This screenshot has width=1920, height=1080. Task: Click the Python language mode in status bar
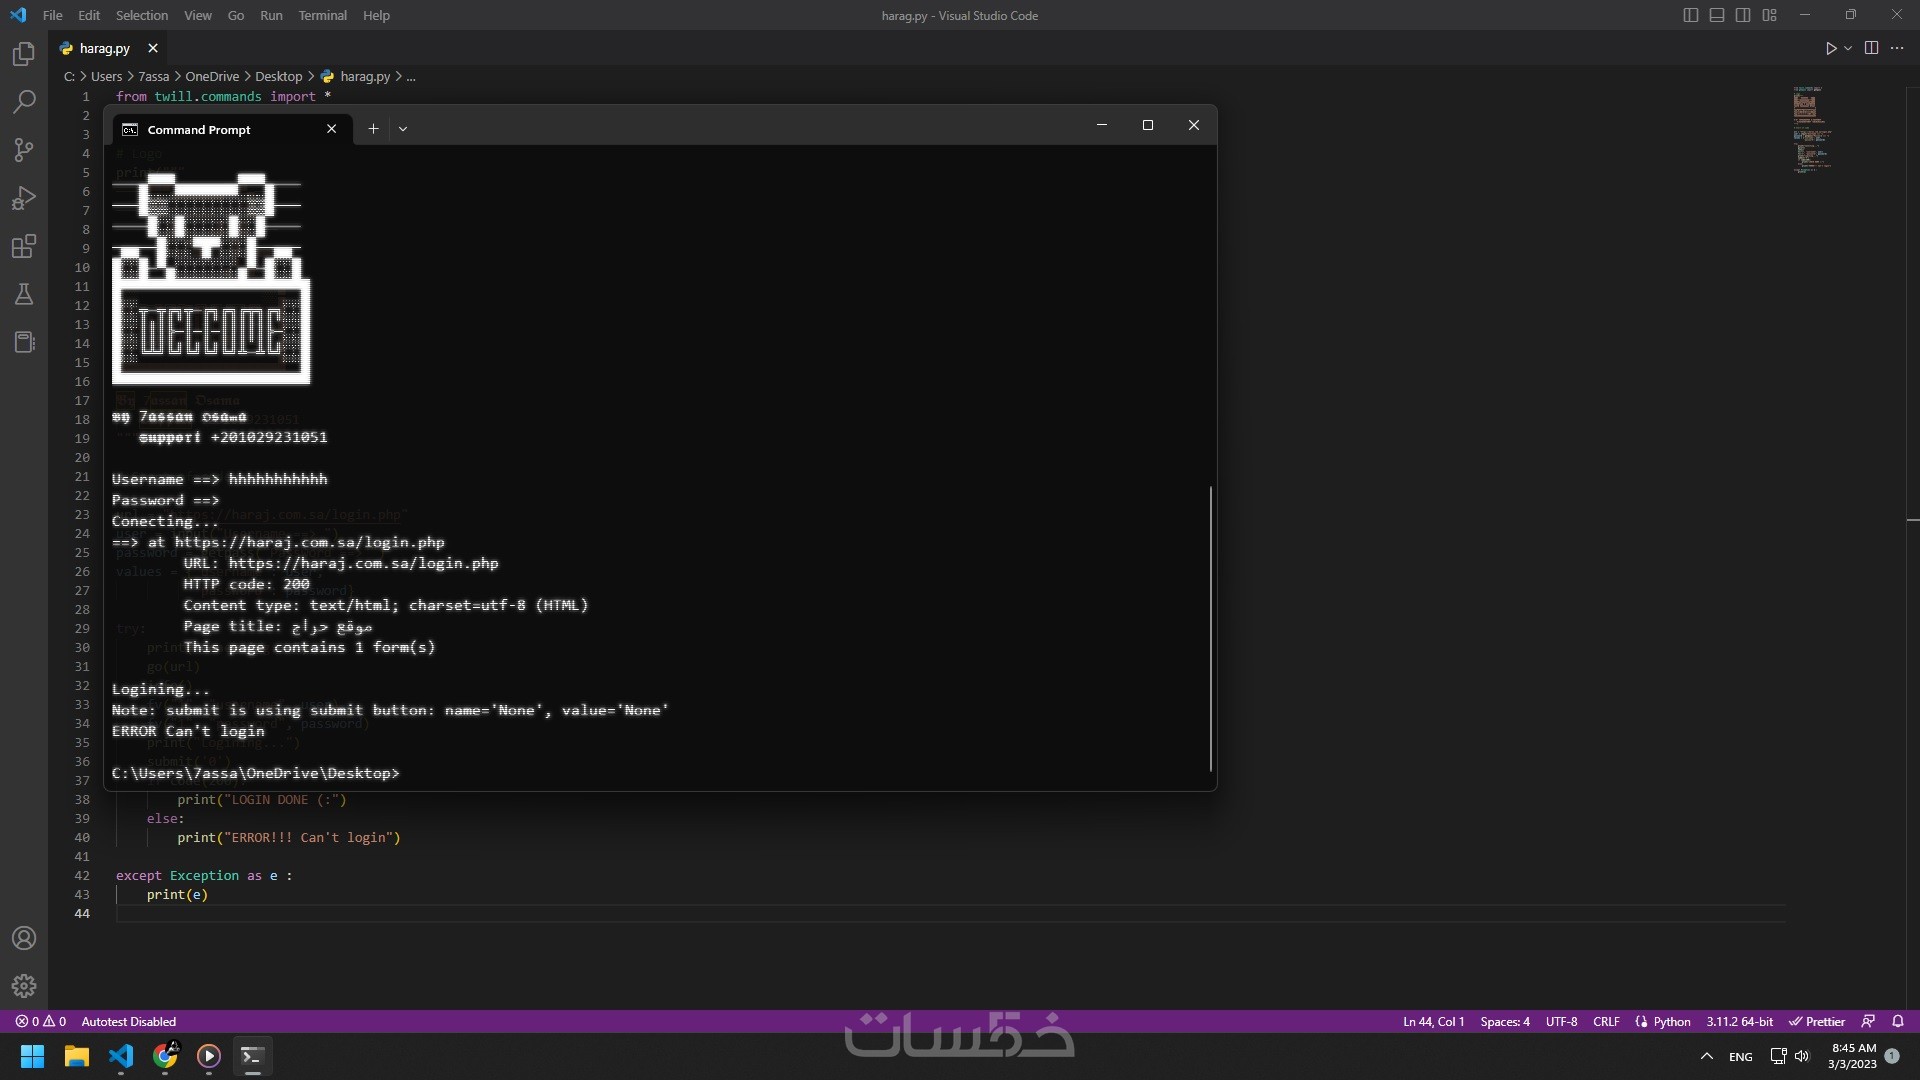coord(1671,1021)
